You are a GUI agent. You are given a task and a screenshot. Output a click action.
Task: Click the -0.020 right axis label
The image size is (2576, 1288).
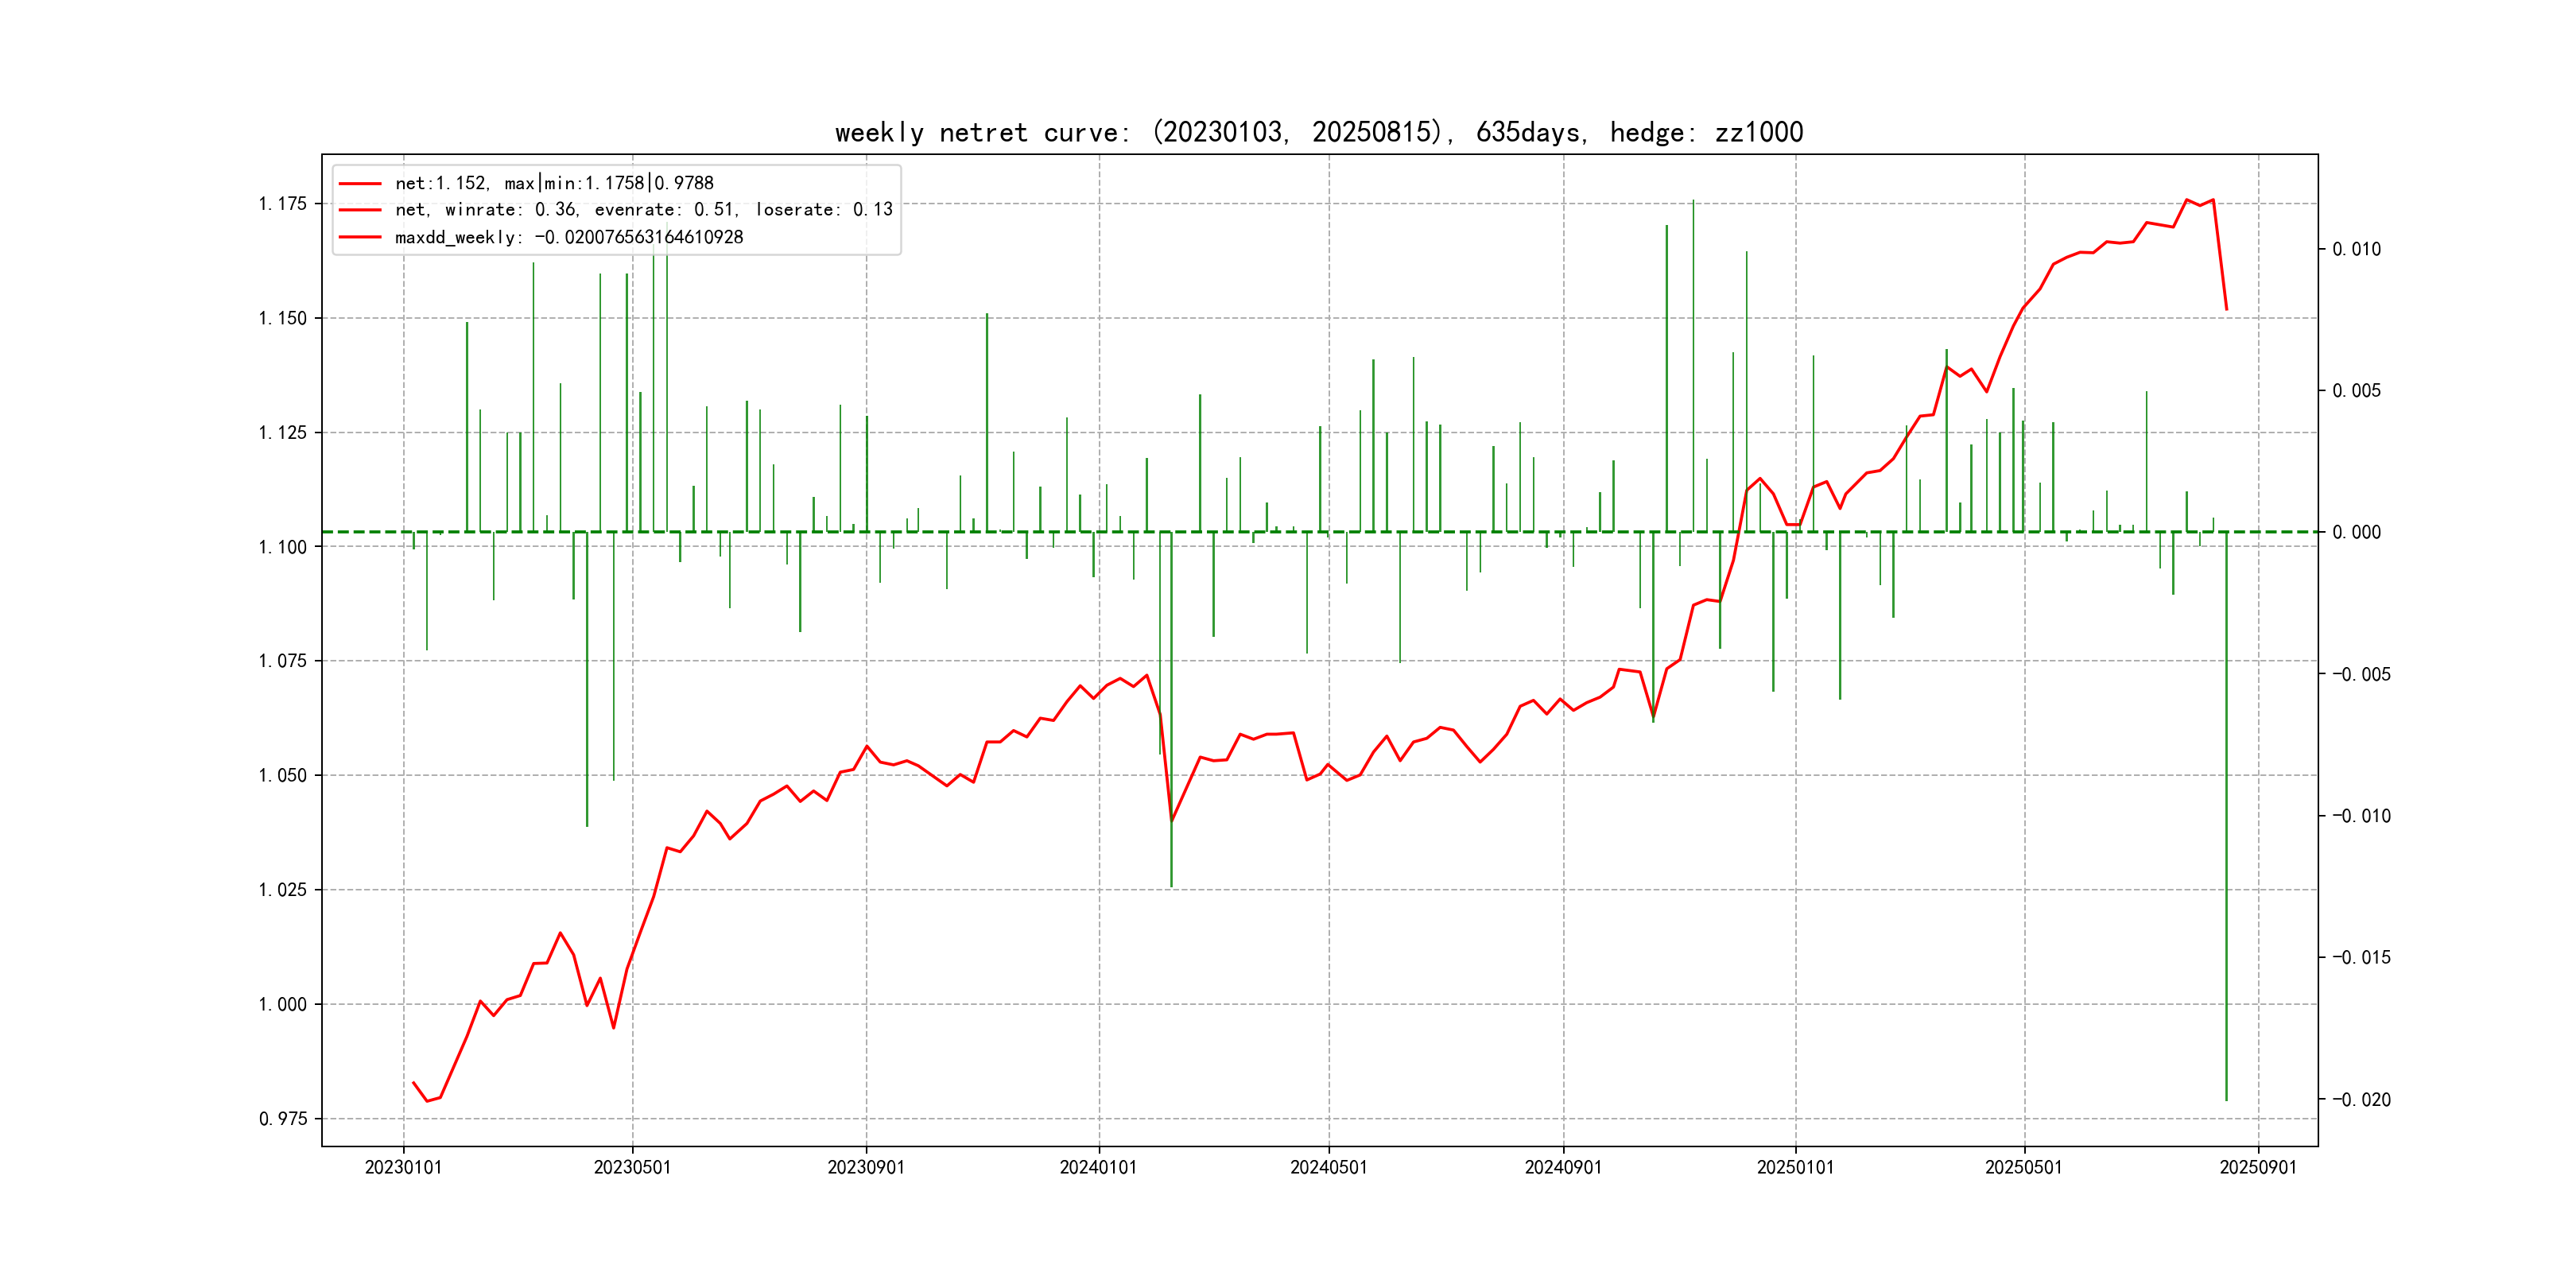pyautogui.click(x=2361, y=1100)
